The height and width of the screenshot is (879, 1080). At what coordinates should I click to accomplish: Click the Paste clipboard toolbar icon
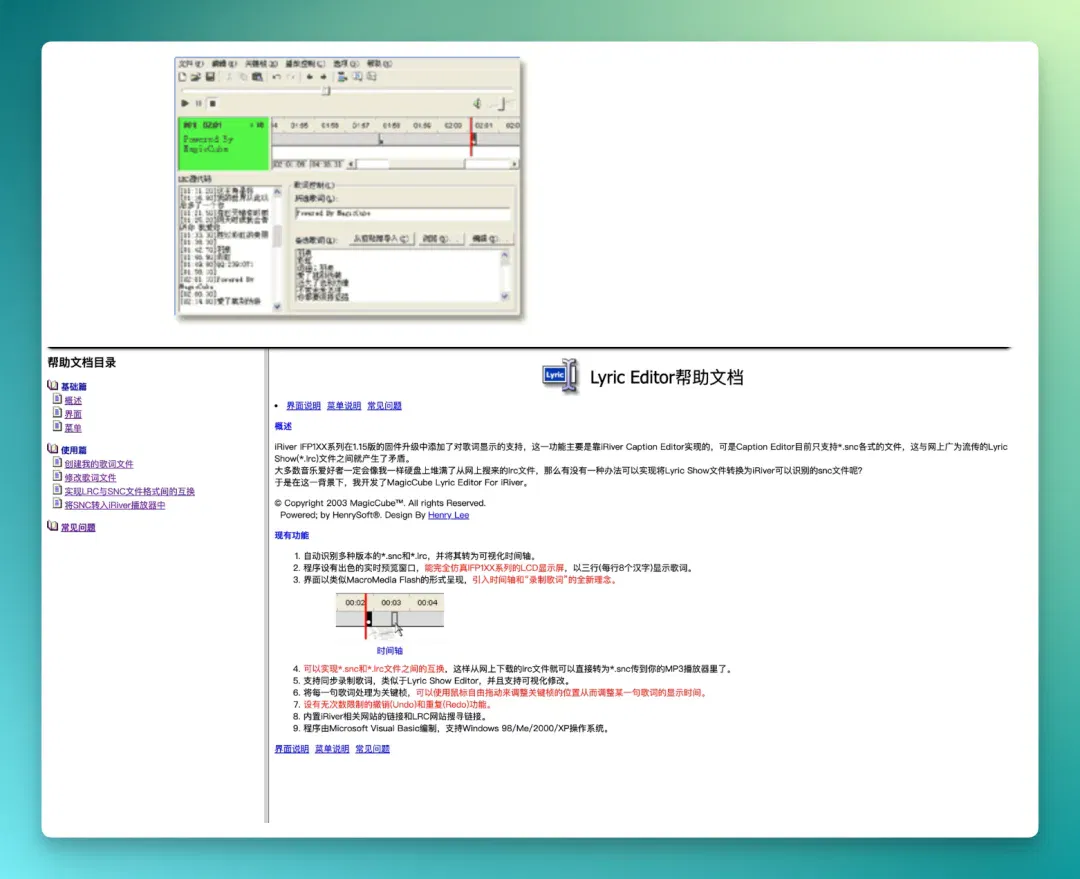(x=257, y=77)
